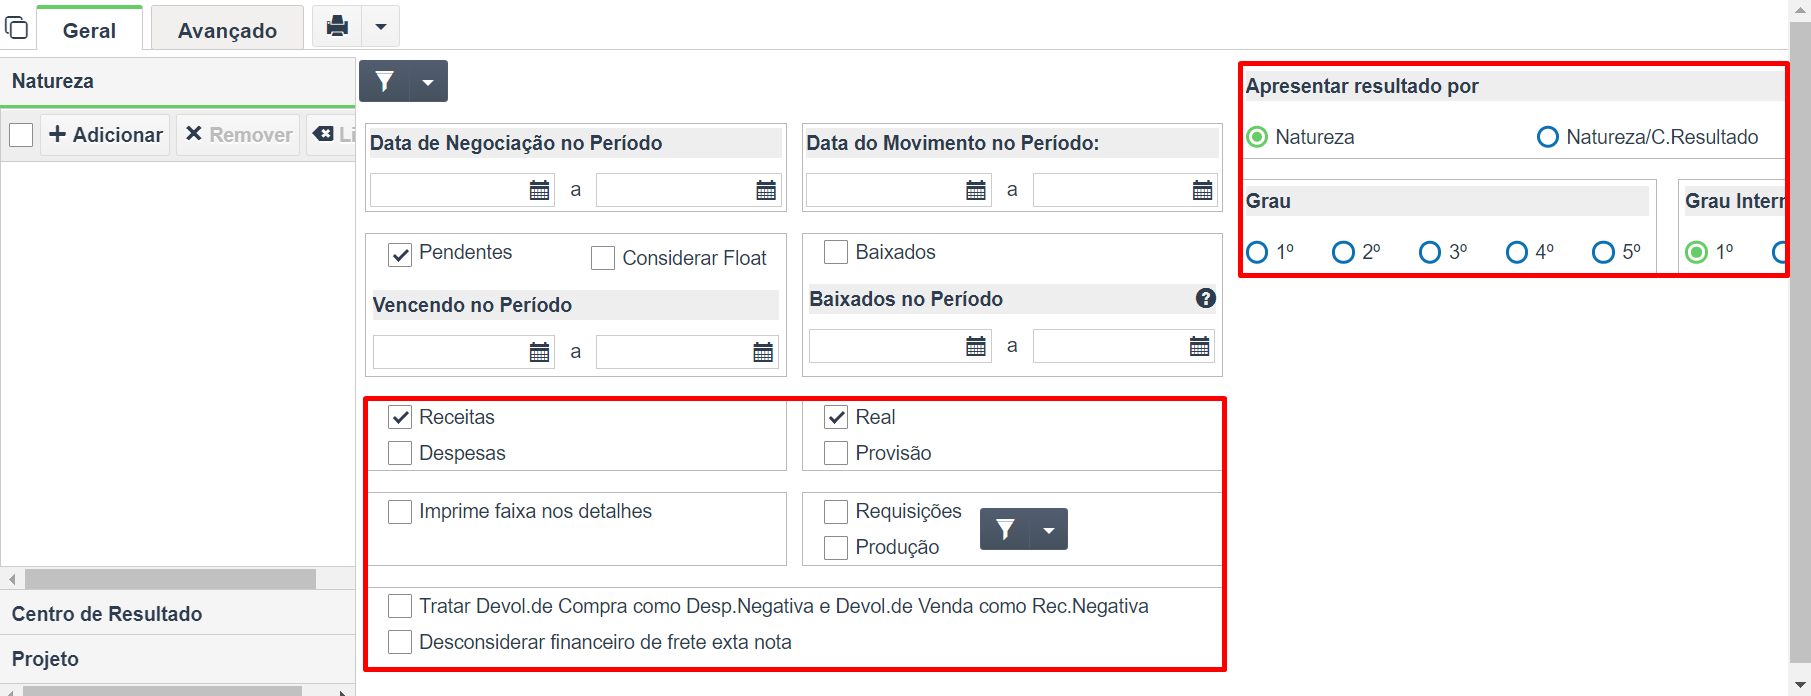Image resolution: width=1811 pixels, height=696 pixels.
Task: Click the Adicionar button
Action: pos(106,135)
